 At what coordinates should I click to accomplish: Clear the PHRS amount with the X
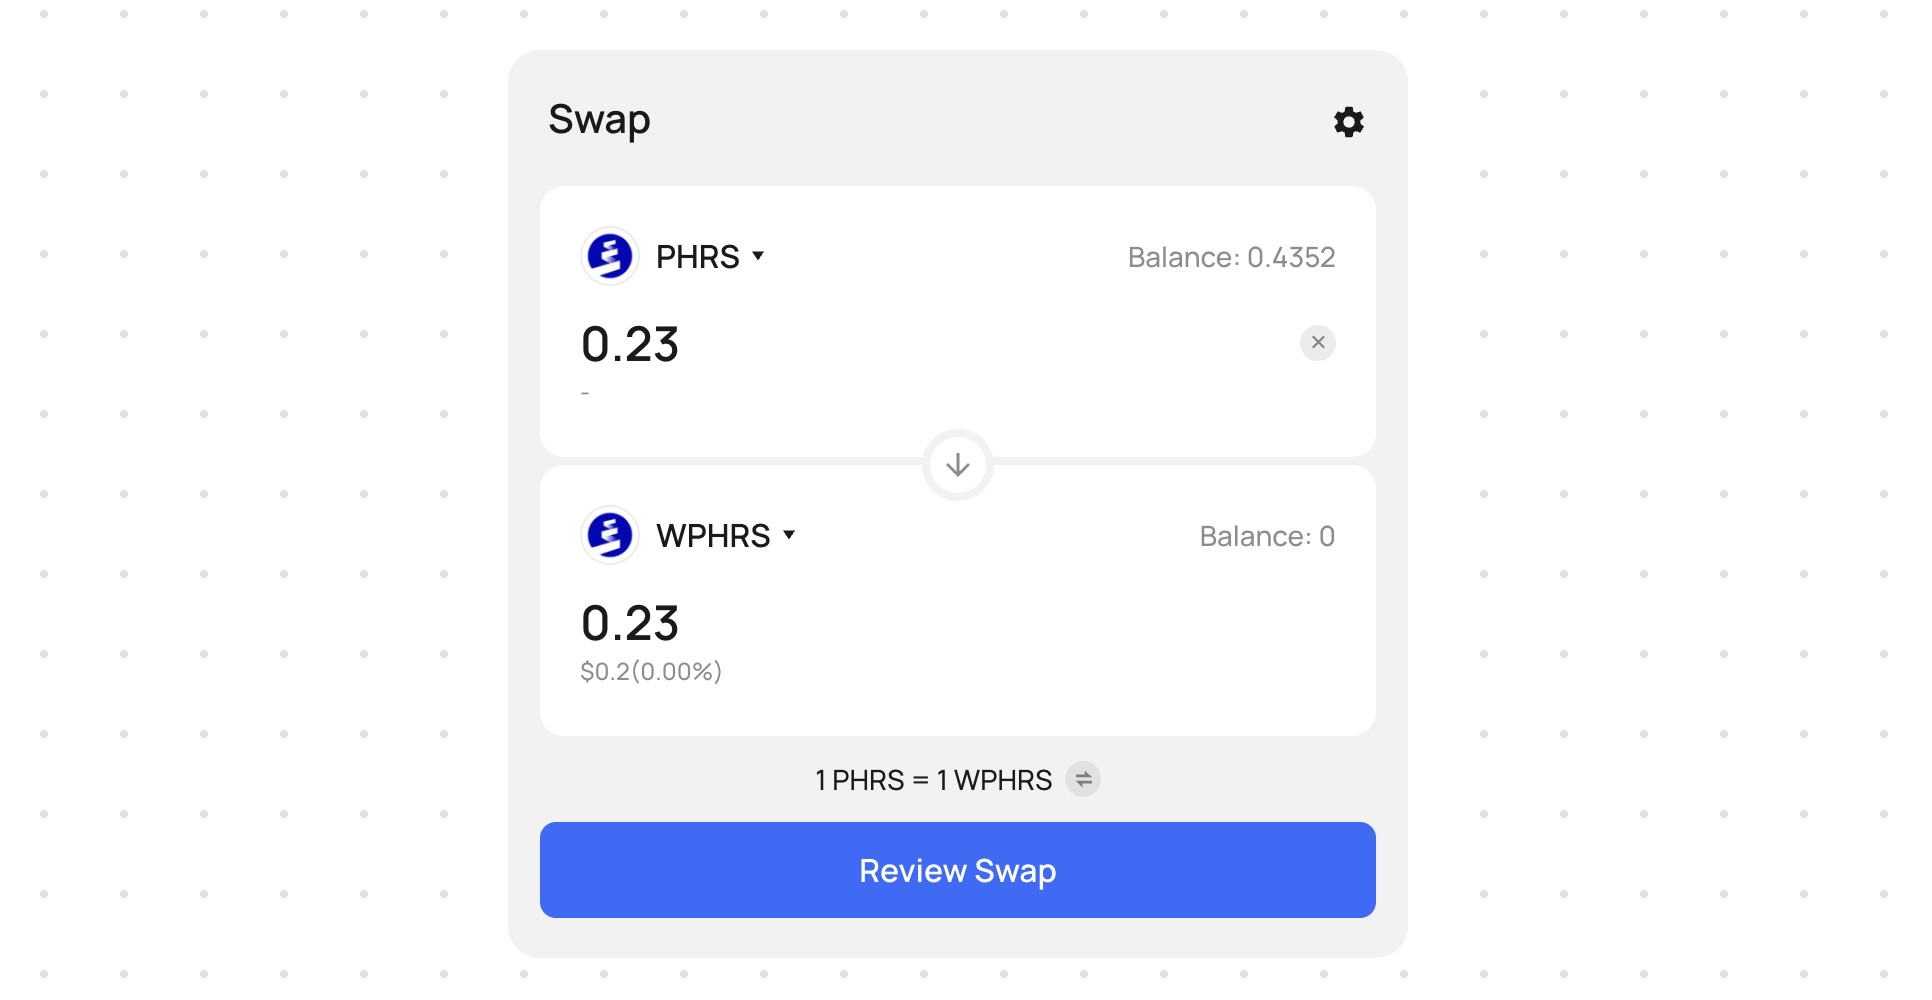[1317, 343]
